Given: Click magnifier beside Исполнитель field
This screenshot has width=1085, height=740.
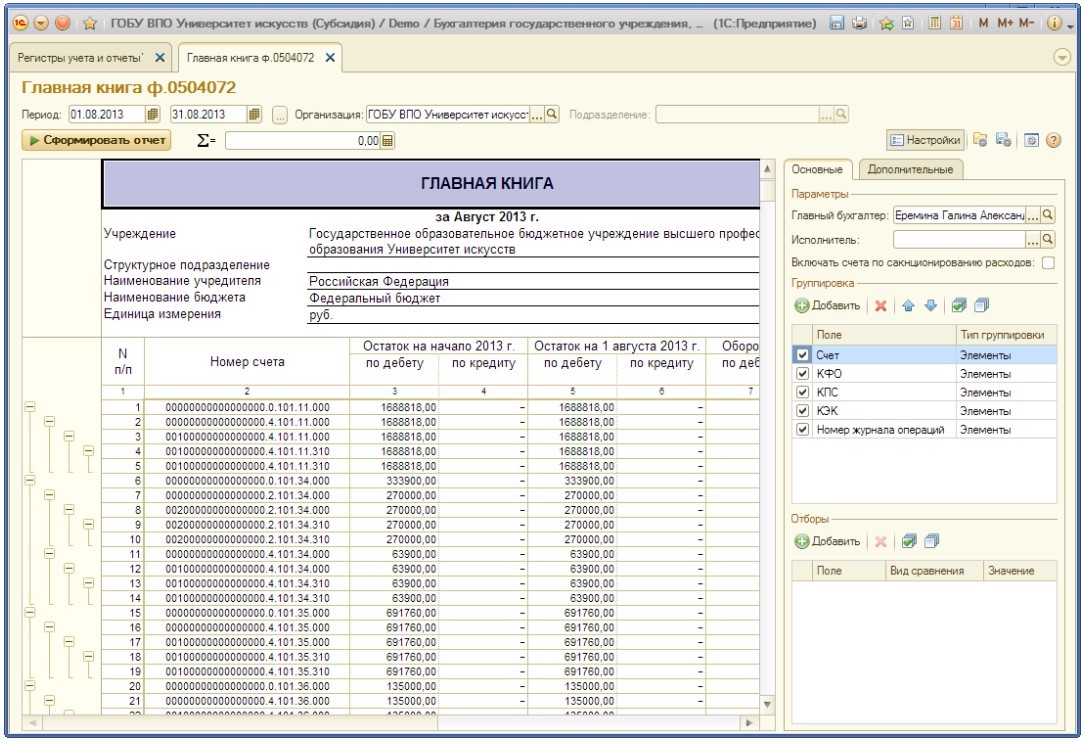Looking at the screenshot, I should click(x=1048, y=240).
